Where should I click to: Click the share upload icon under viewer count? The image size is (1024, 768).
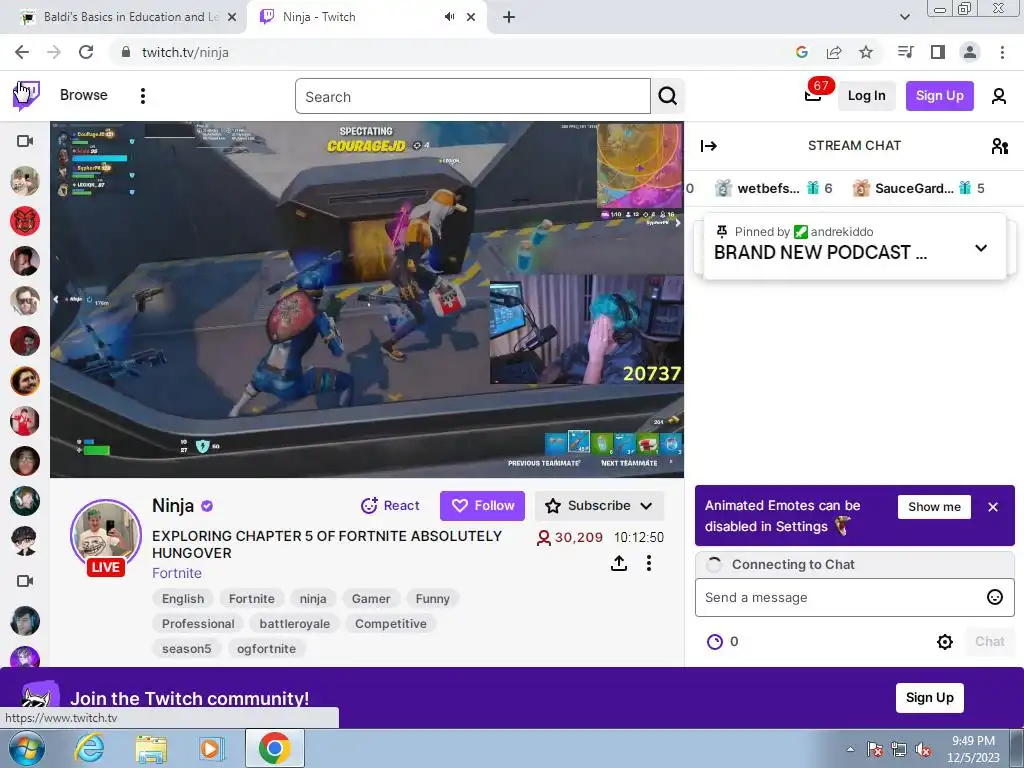618,563
